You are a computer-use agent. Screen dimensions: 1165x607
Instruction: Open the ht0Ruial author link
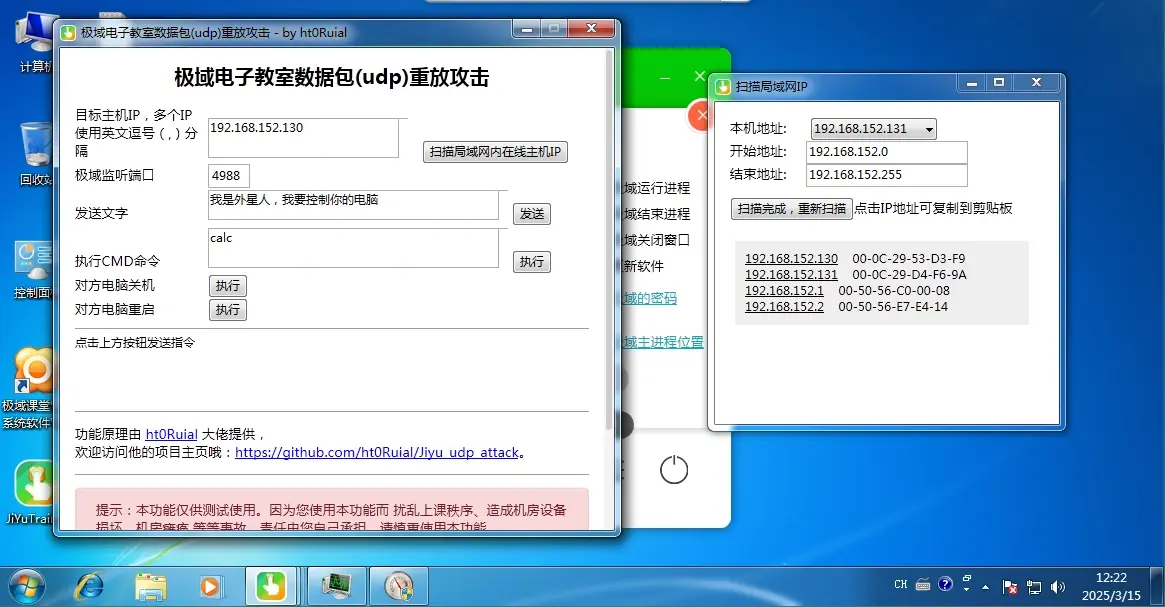pos(171,435)
